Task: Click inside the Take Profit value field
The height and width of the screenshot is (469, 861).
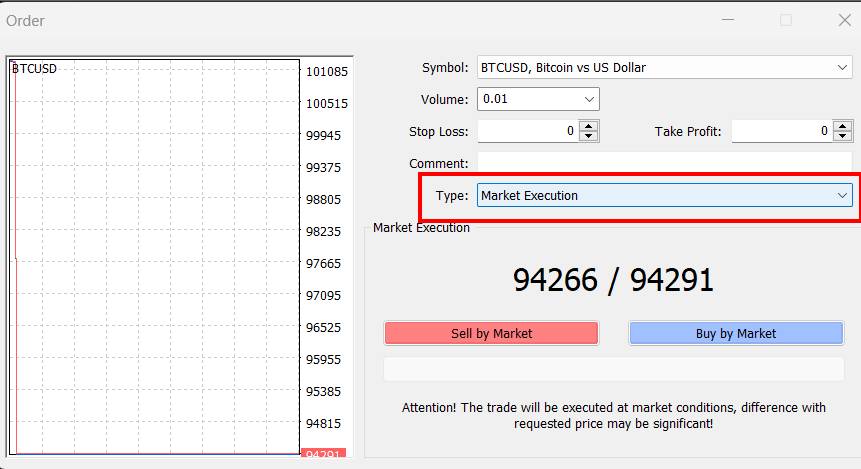Action: pyautogui.click(x=781, y=131)
